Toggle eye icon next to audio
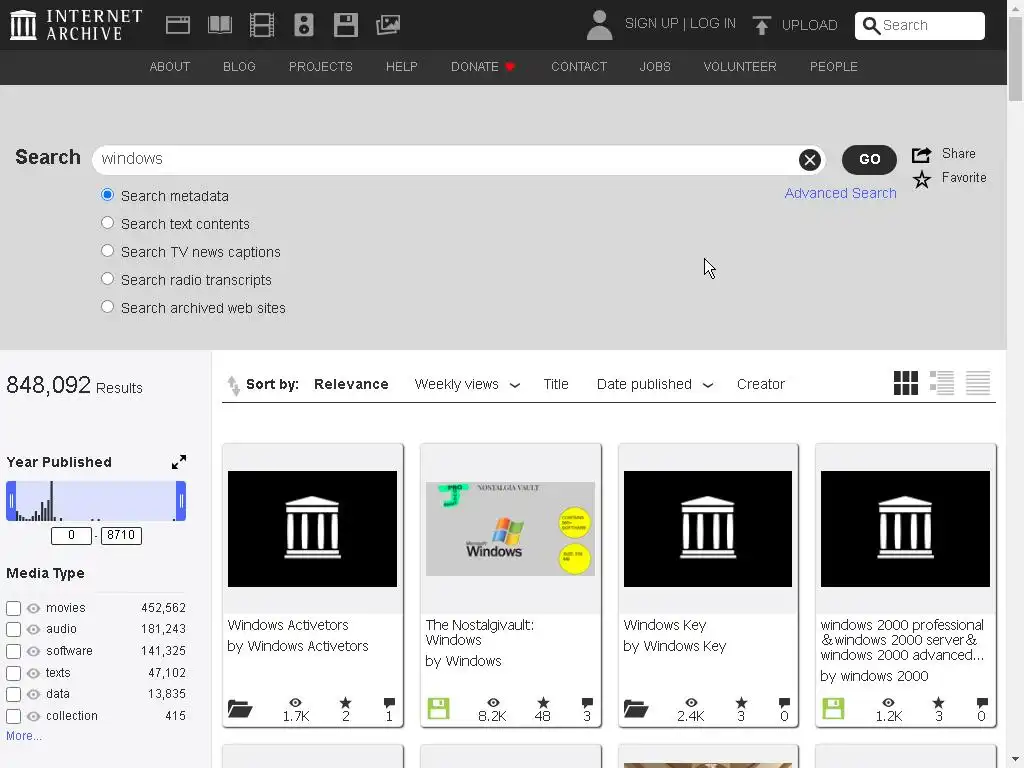Image resolution: width=1024 pixels, height=768 pixels. point(33,630)
